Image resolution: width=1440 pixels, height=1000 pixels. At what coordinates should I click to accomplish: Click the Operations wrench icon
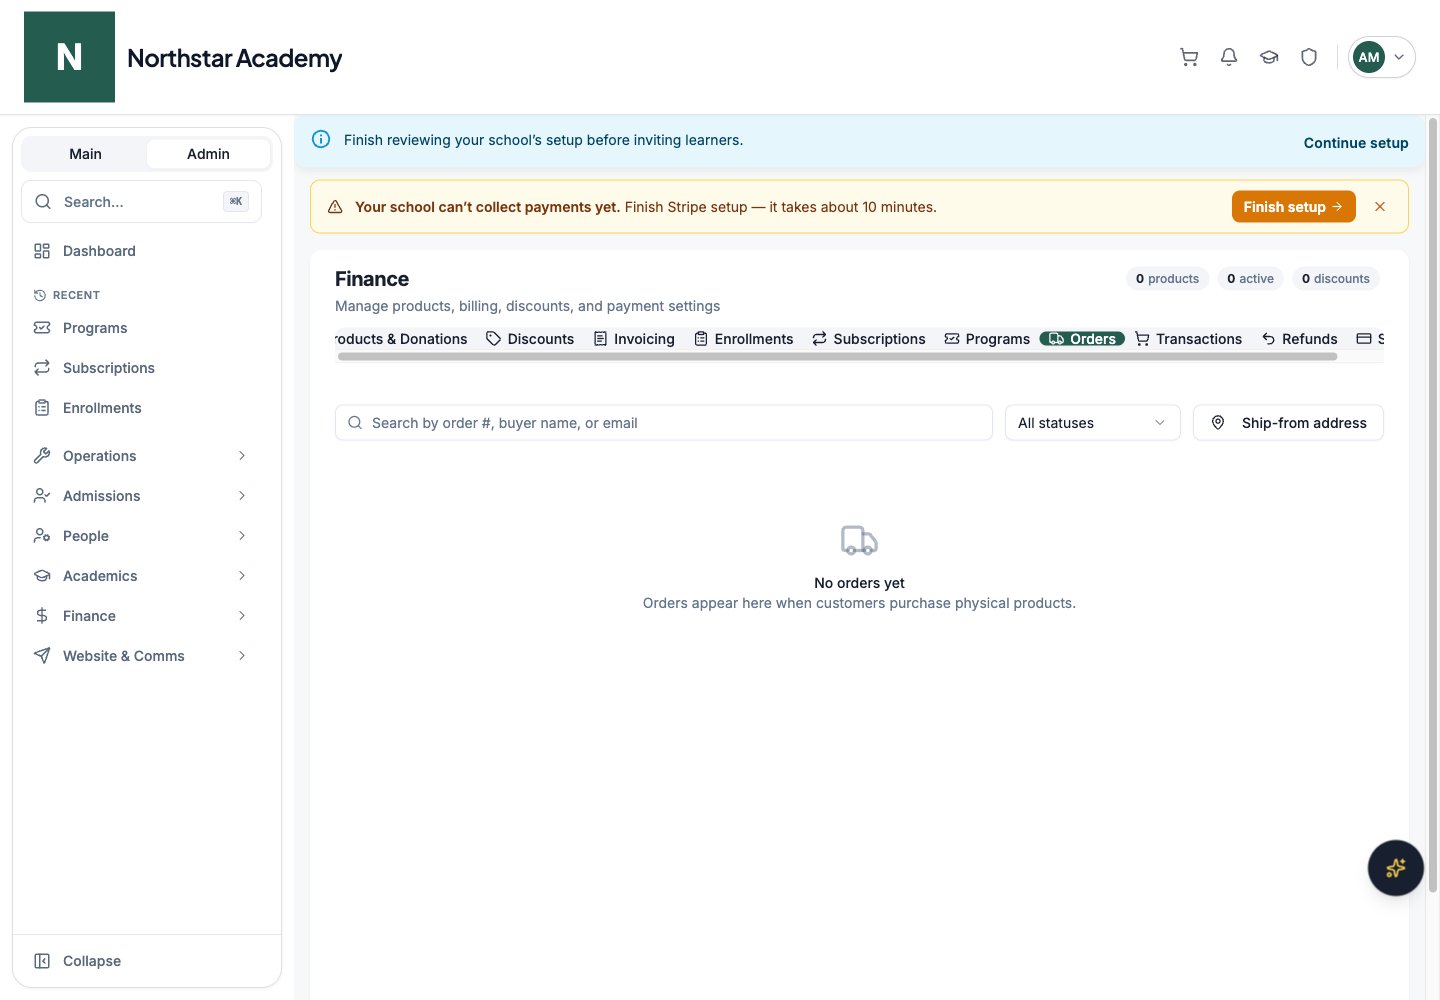tap(42, 456)
